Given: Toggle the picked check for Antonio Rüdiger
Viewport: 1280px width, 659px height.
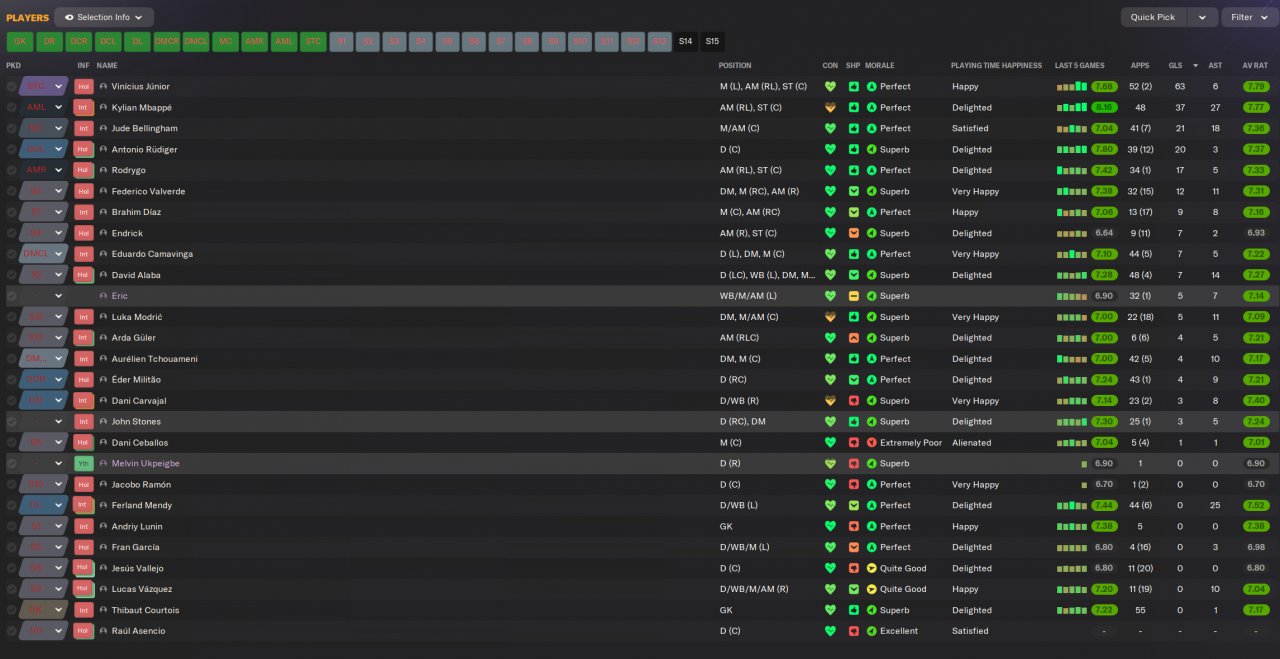Looking at the screenshot, I should point(11,150).
